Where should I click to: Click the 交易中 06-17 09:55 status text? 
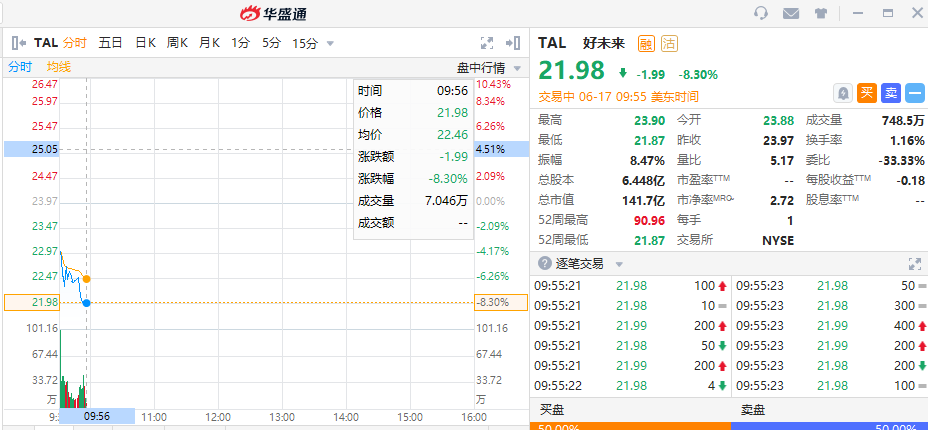618,96
